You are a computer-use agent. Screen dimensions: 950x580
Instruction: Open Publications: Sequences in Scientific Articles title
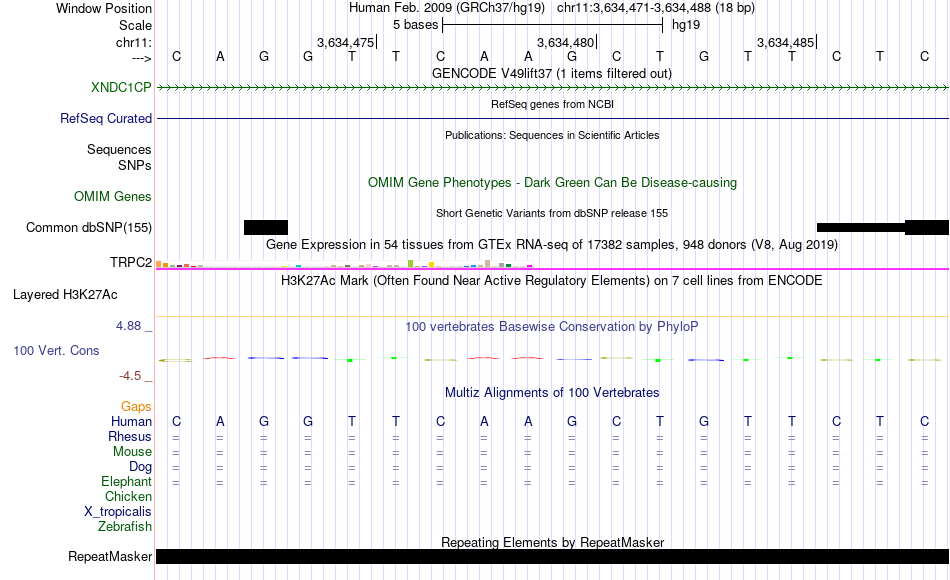click(552, 135)
